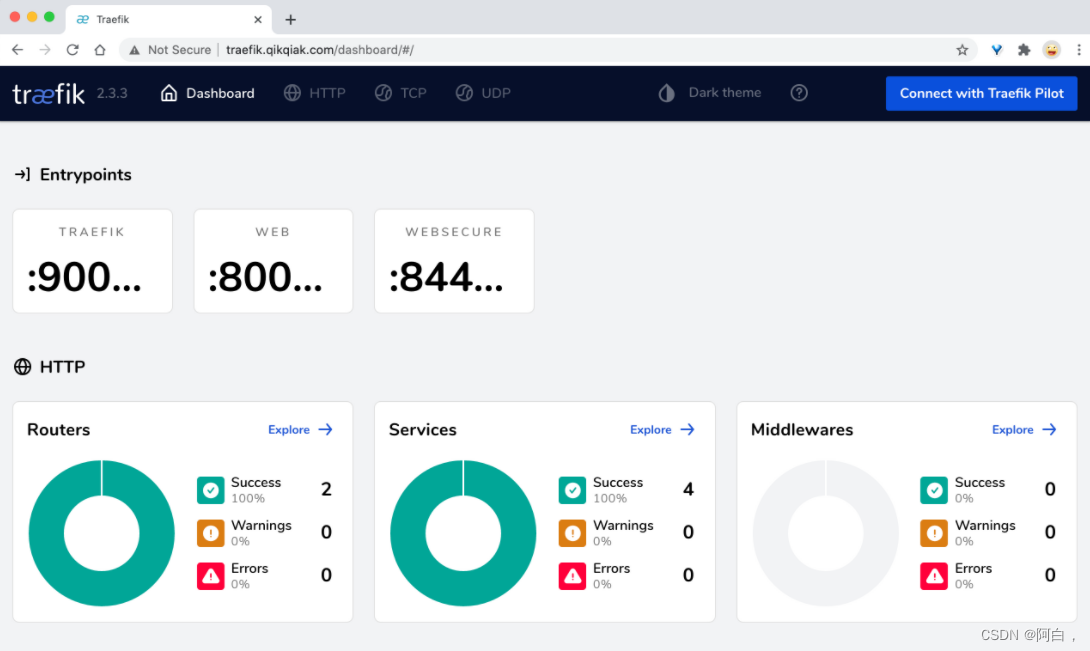Screen dimensions: 1090x651
Task: Open a new browser tab
Action: [x=291, y=19]
